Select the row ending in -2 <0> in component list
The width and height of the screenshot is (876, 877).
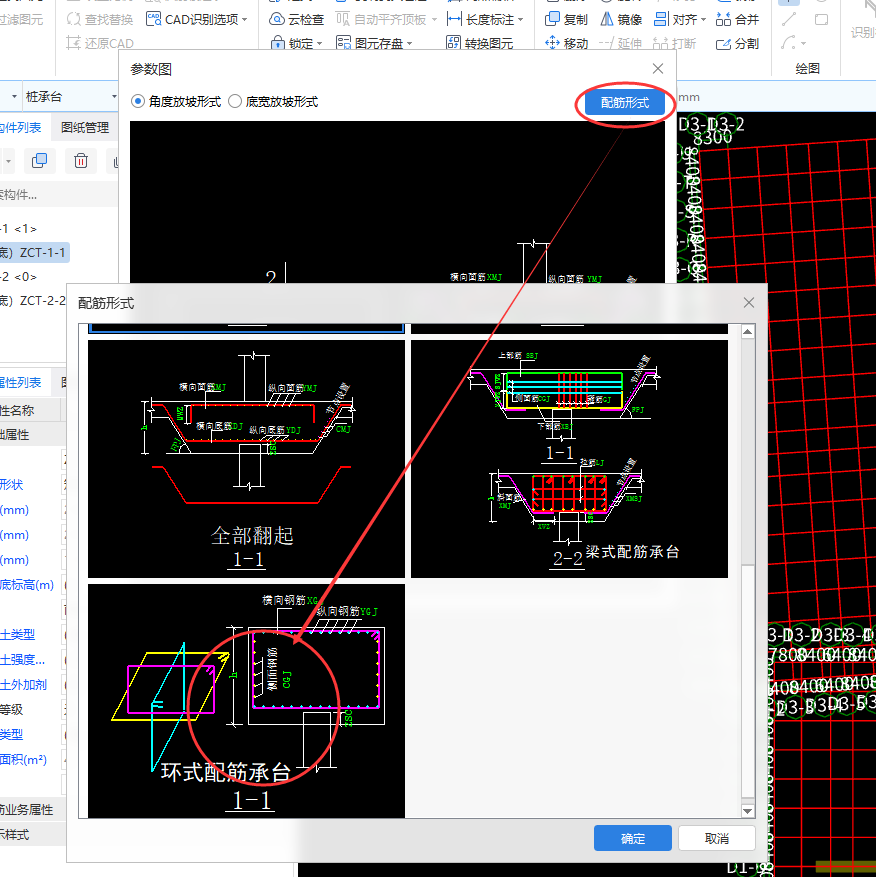(19, 276)
